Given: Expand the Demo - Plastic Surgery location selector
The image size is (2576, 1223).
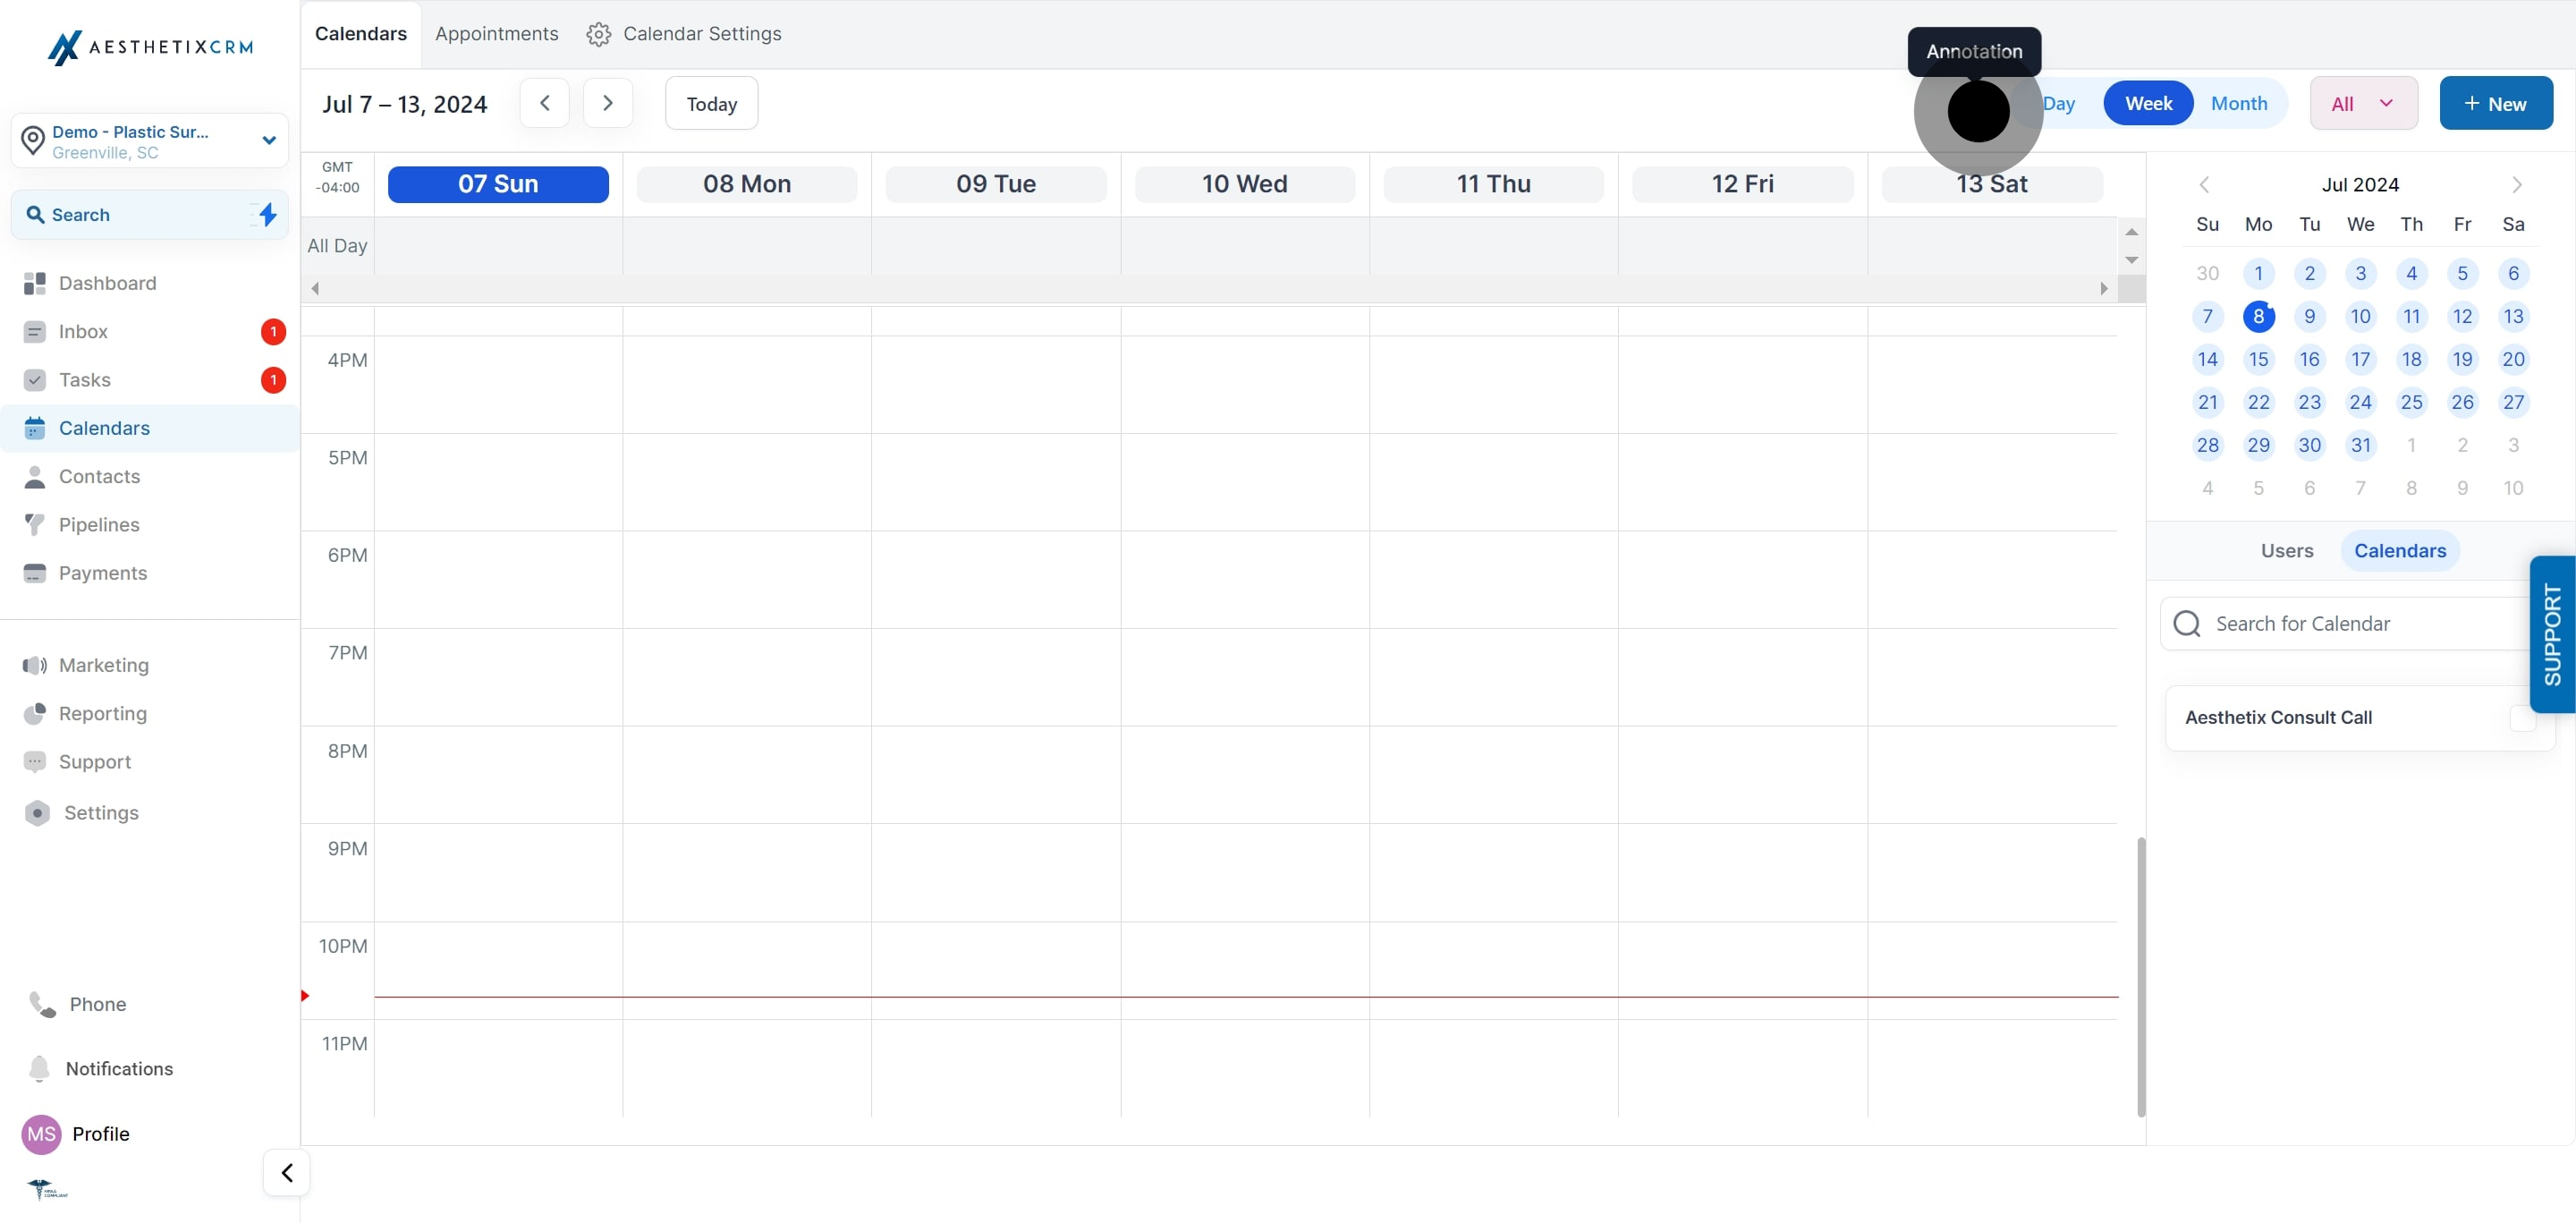Looking at the screenshot, I should click(x=150, y=141).
